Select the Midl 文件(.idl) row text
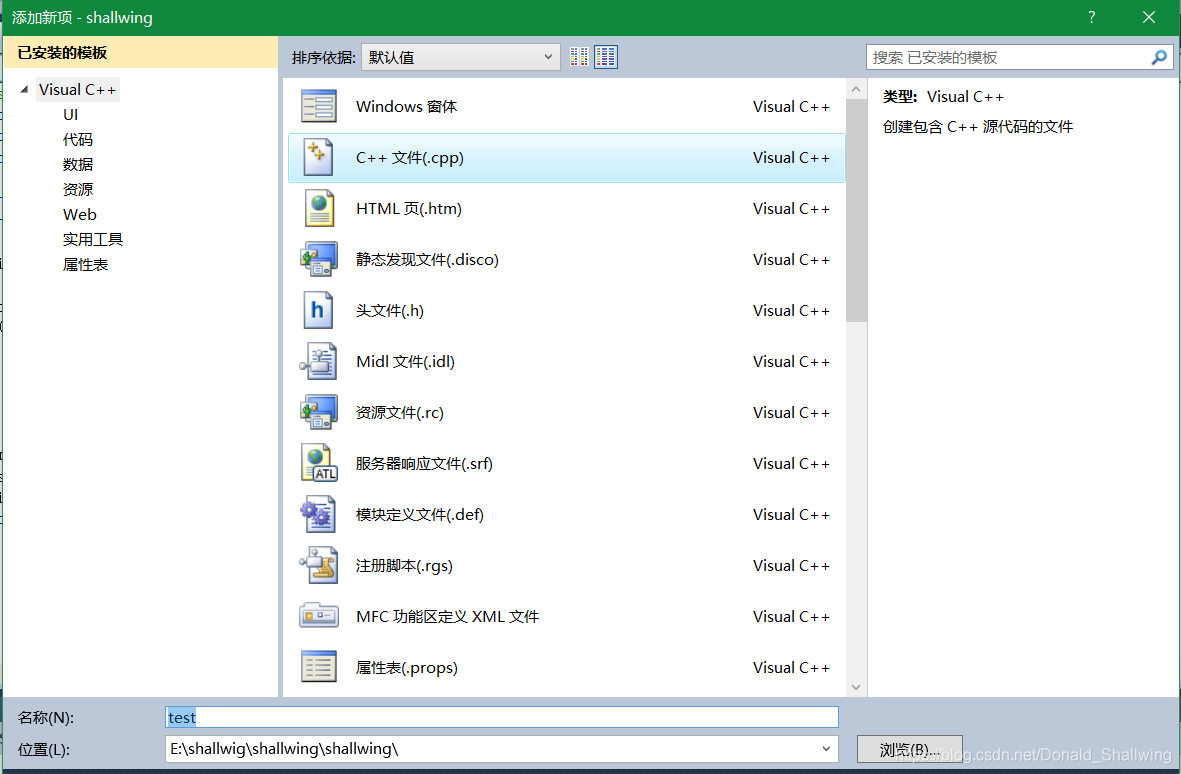This screenshot has width=1181, height=774. [x=405, y=361]
